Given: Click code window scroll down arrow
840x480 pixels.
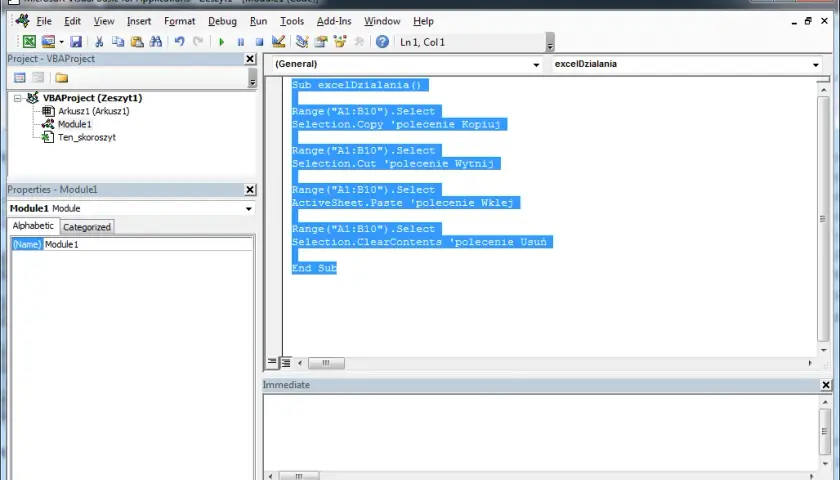Looking at the screenshot, I should (823, 350).
